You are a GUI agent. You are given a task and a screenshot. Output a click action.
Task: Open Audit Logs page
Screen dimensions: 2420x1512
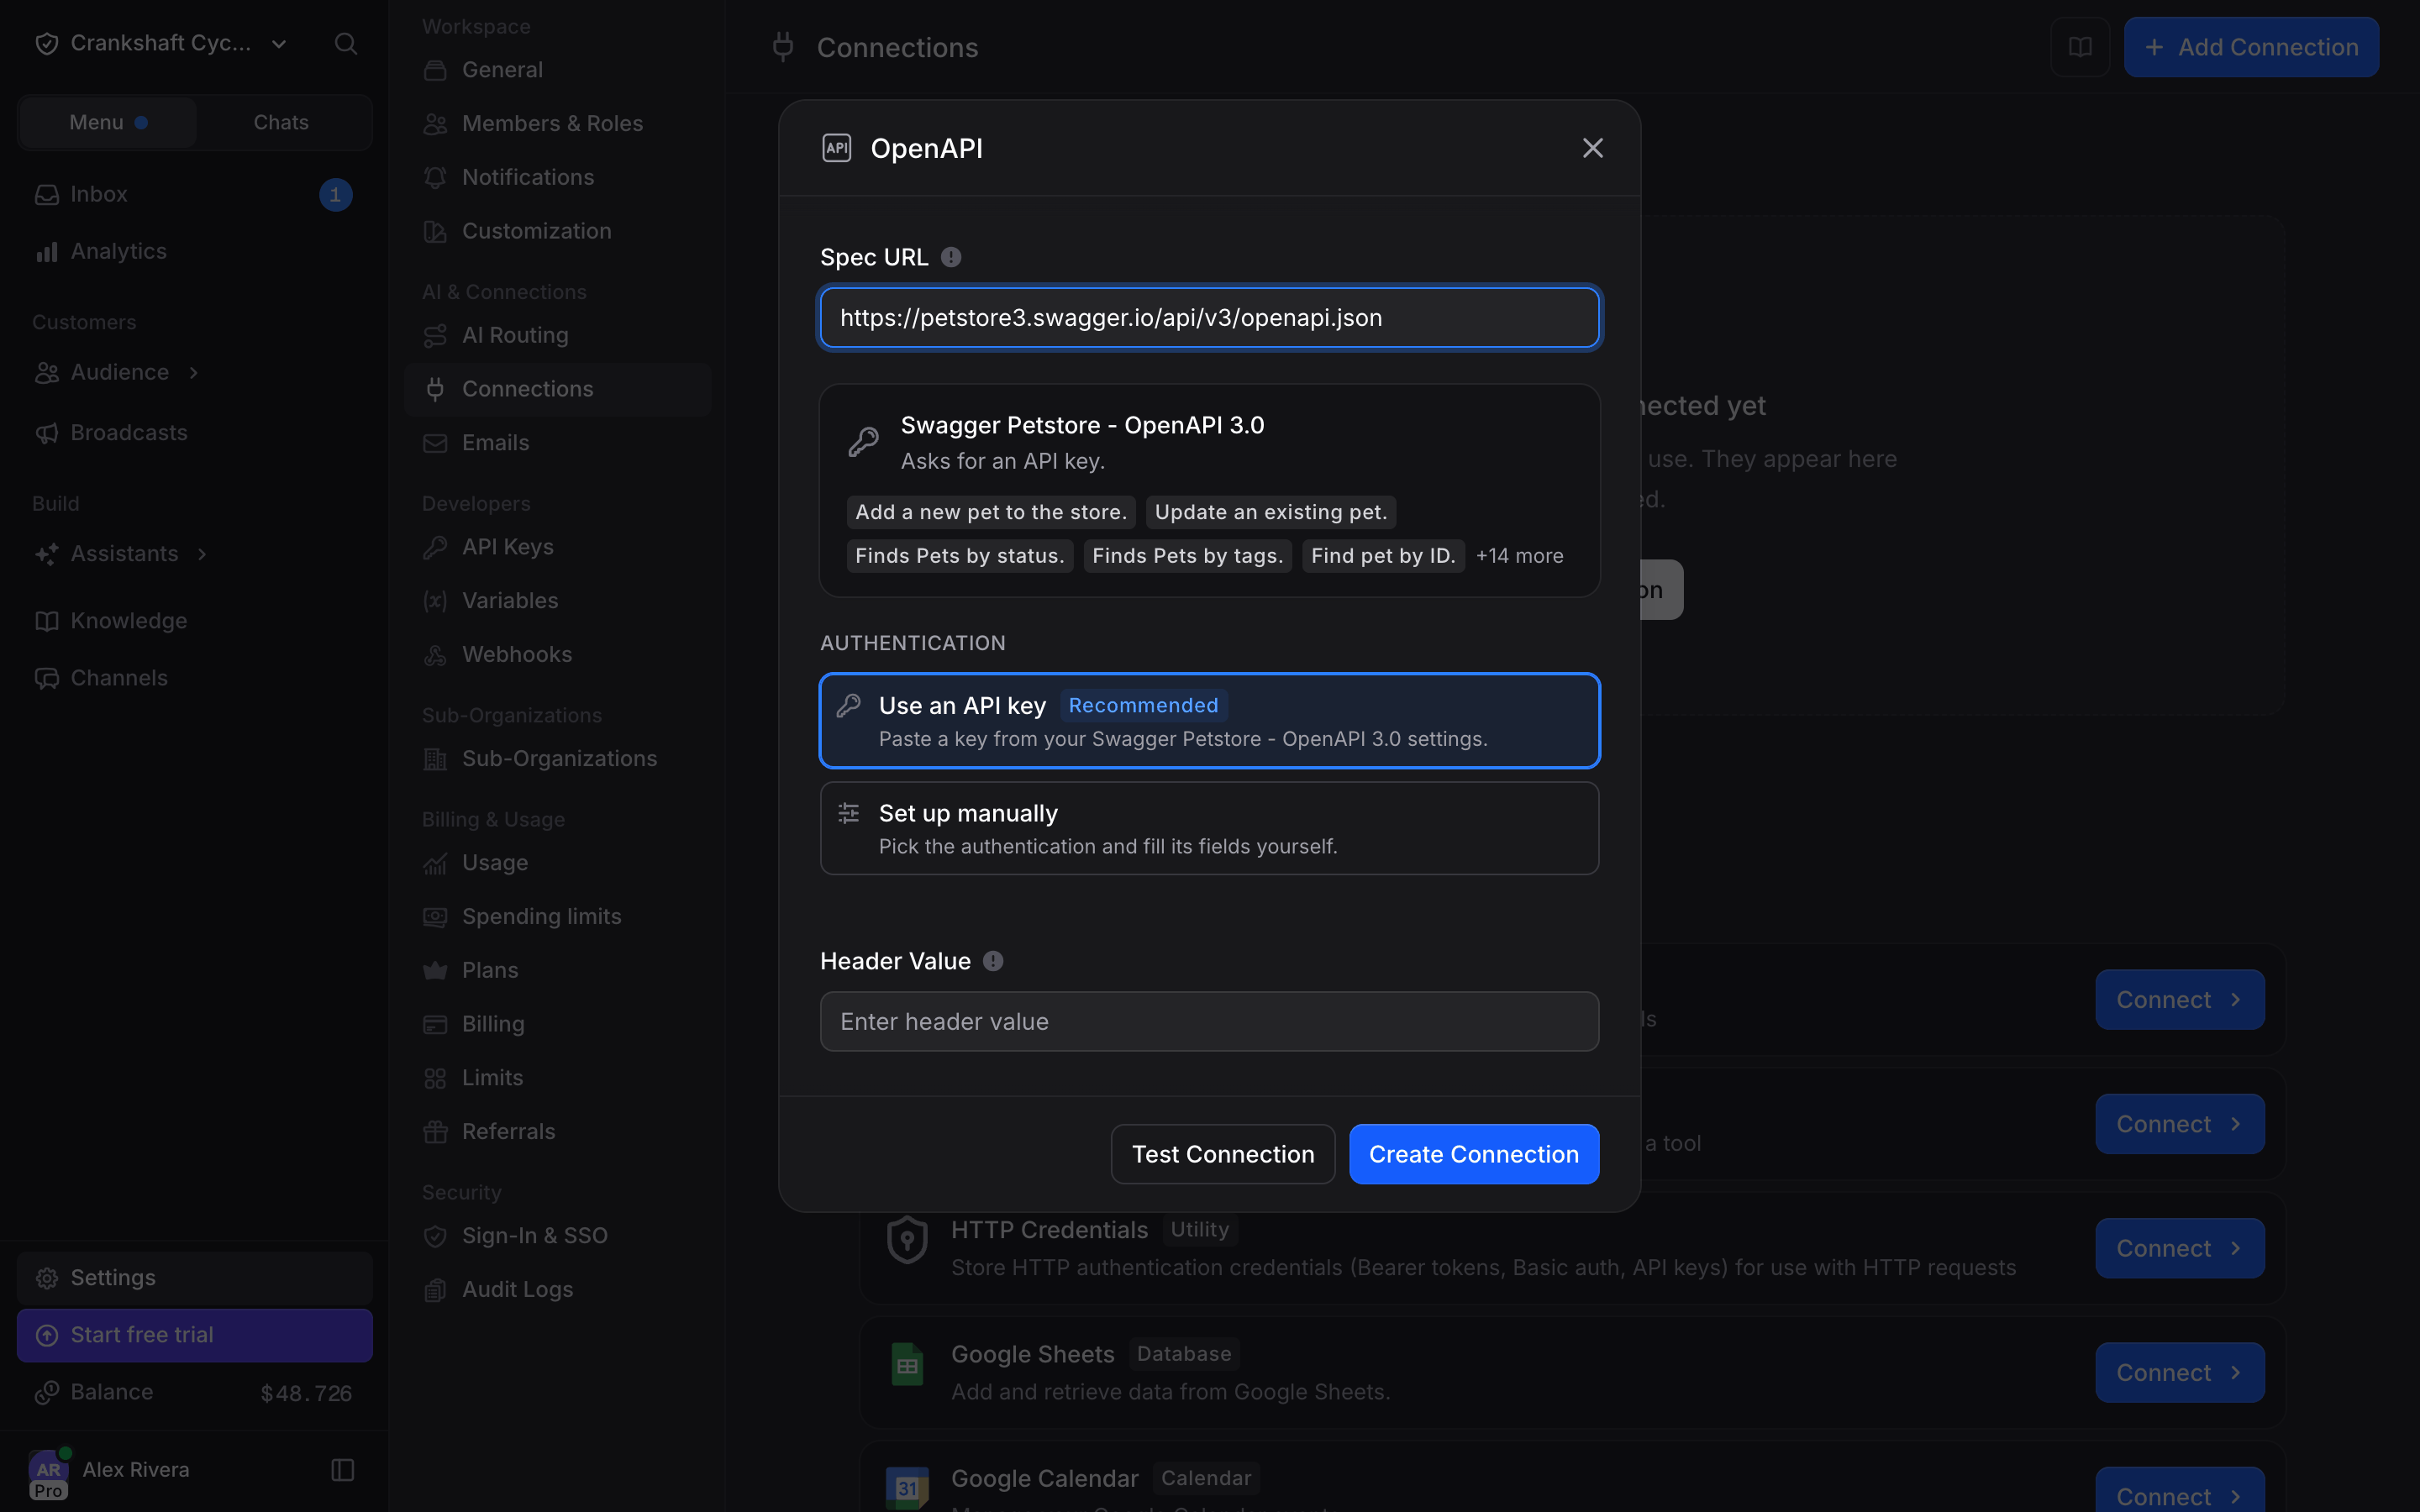pyautogui.click(x=558, y=1289)
